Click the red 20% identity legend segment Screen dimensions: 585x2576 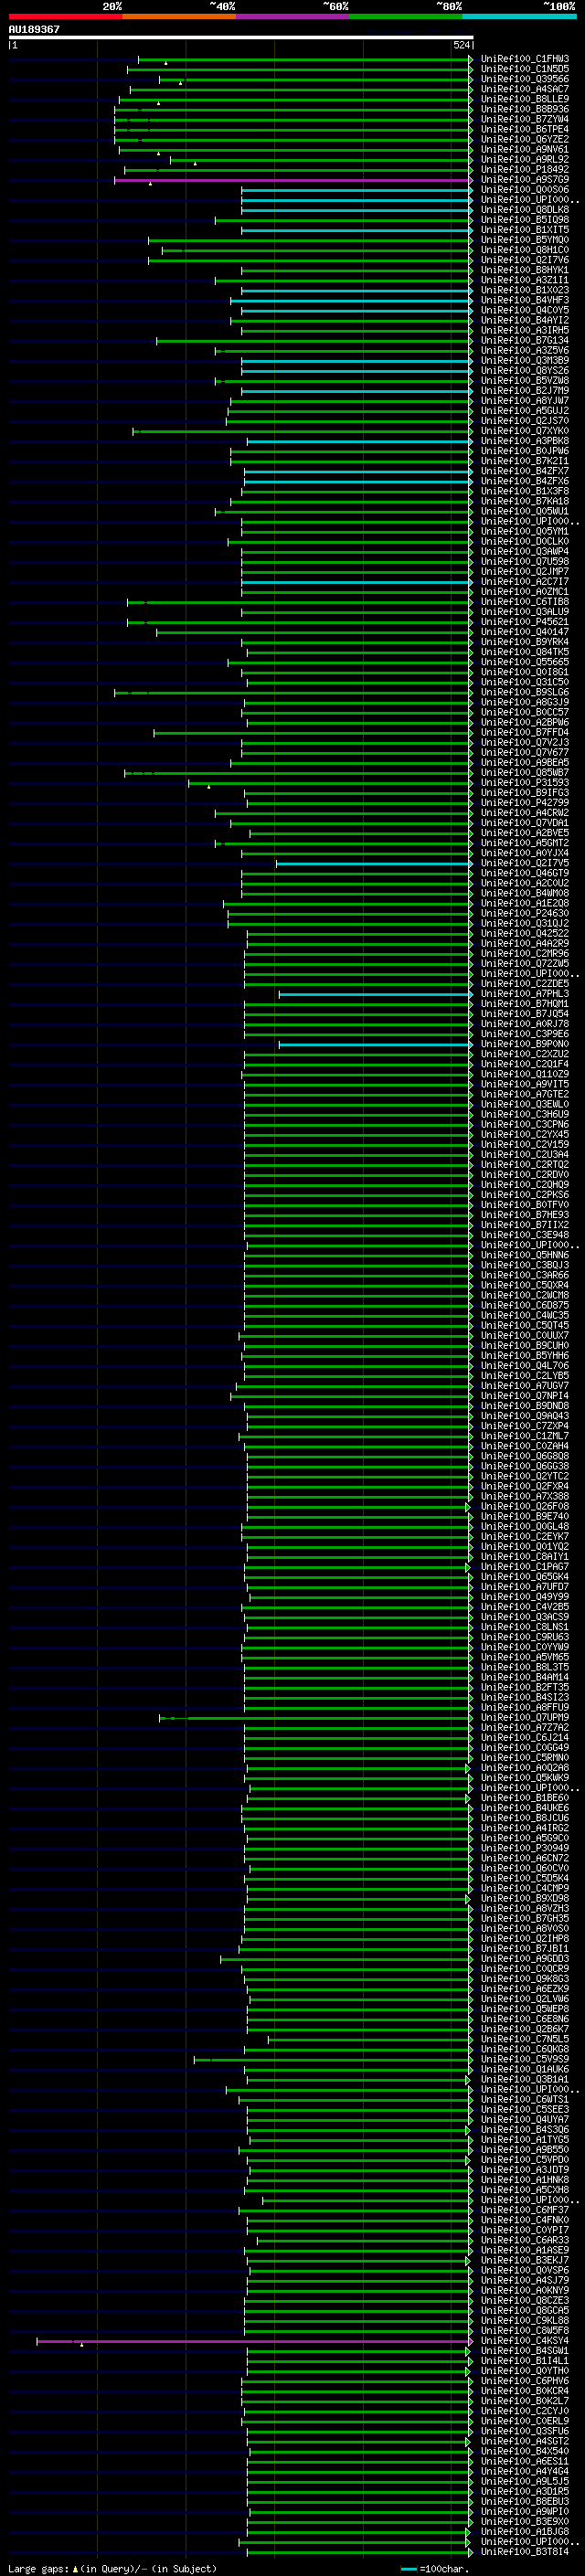point(65,16)
